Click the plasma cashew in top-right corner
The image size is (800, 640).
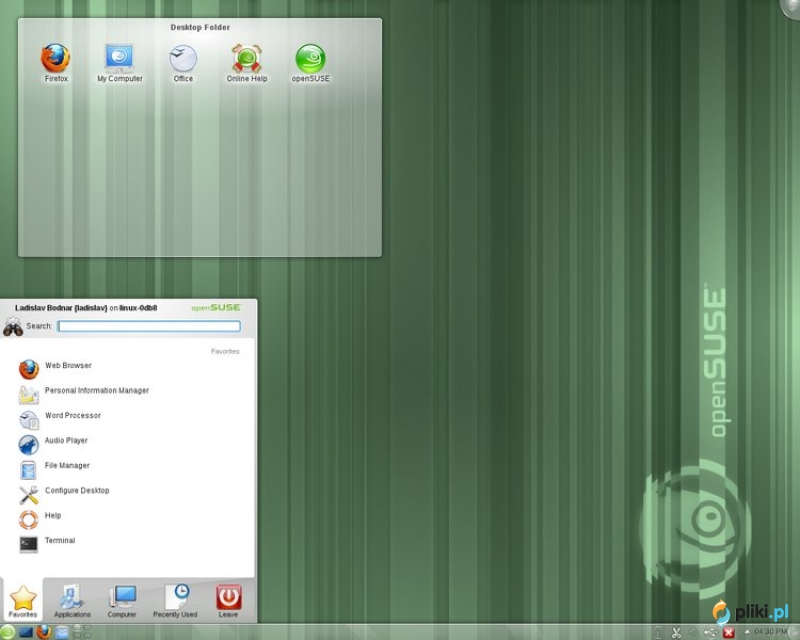tap(791, 8)
